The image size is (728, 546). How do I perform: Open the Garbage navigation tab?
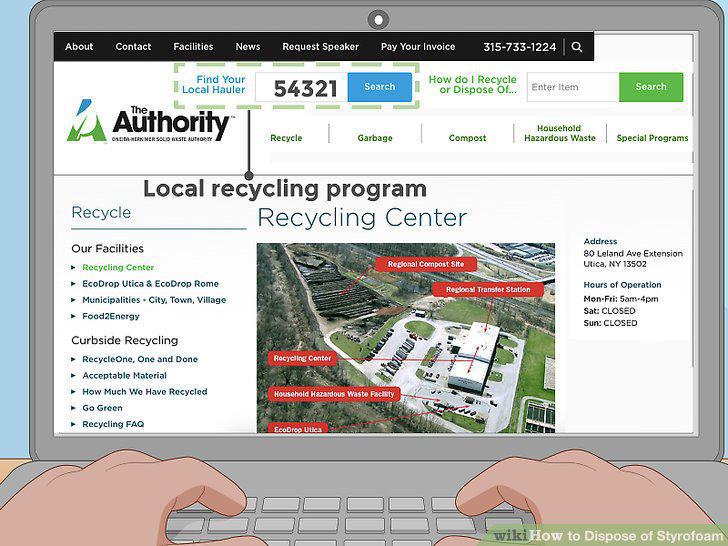(375, 138)
